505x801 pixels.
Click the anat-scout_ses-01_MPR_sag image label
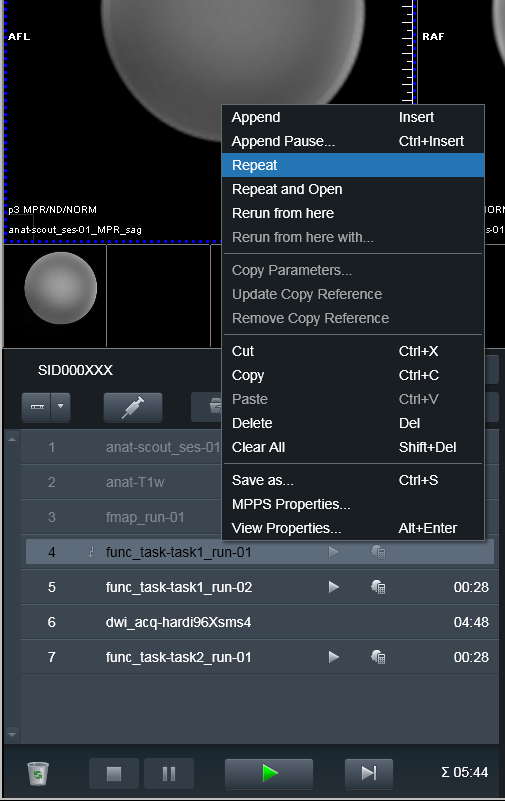coord(75,230)
